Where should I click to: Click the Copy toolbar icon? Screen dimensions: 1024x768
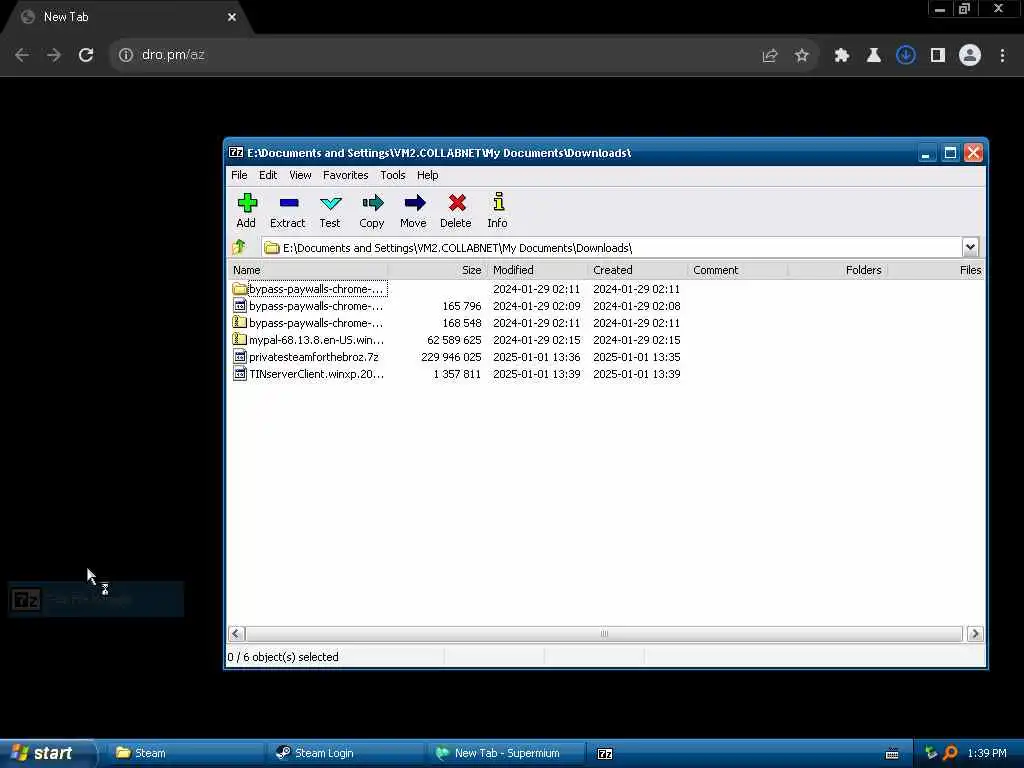[372, 202]
